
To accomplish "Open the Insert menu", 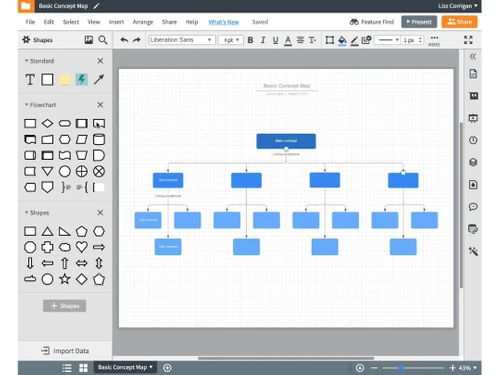I will (x=116, y=22).
